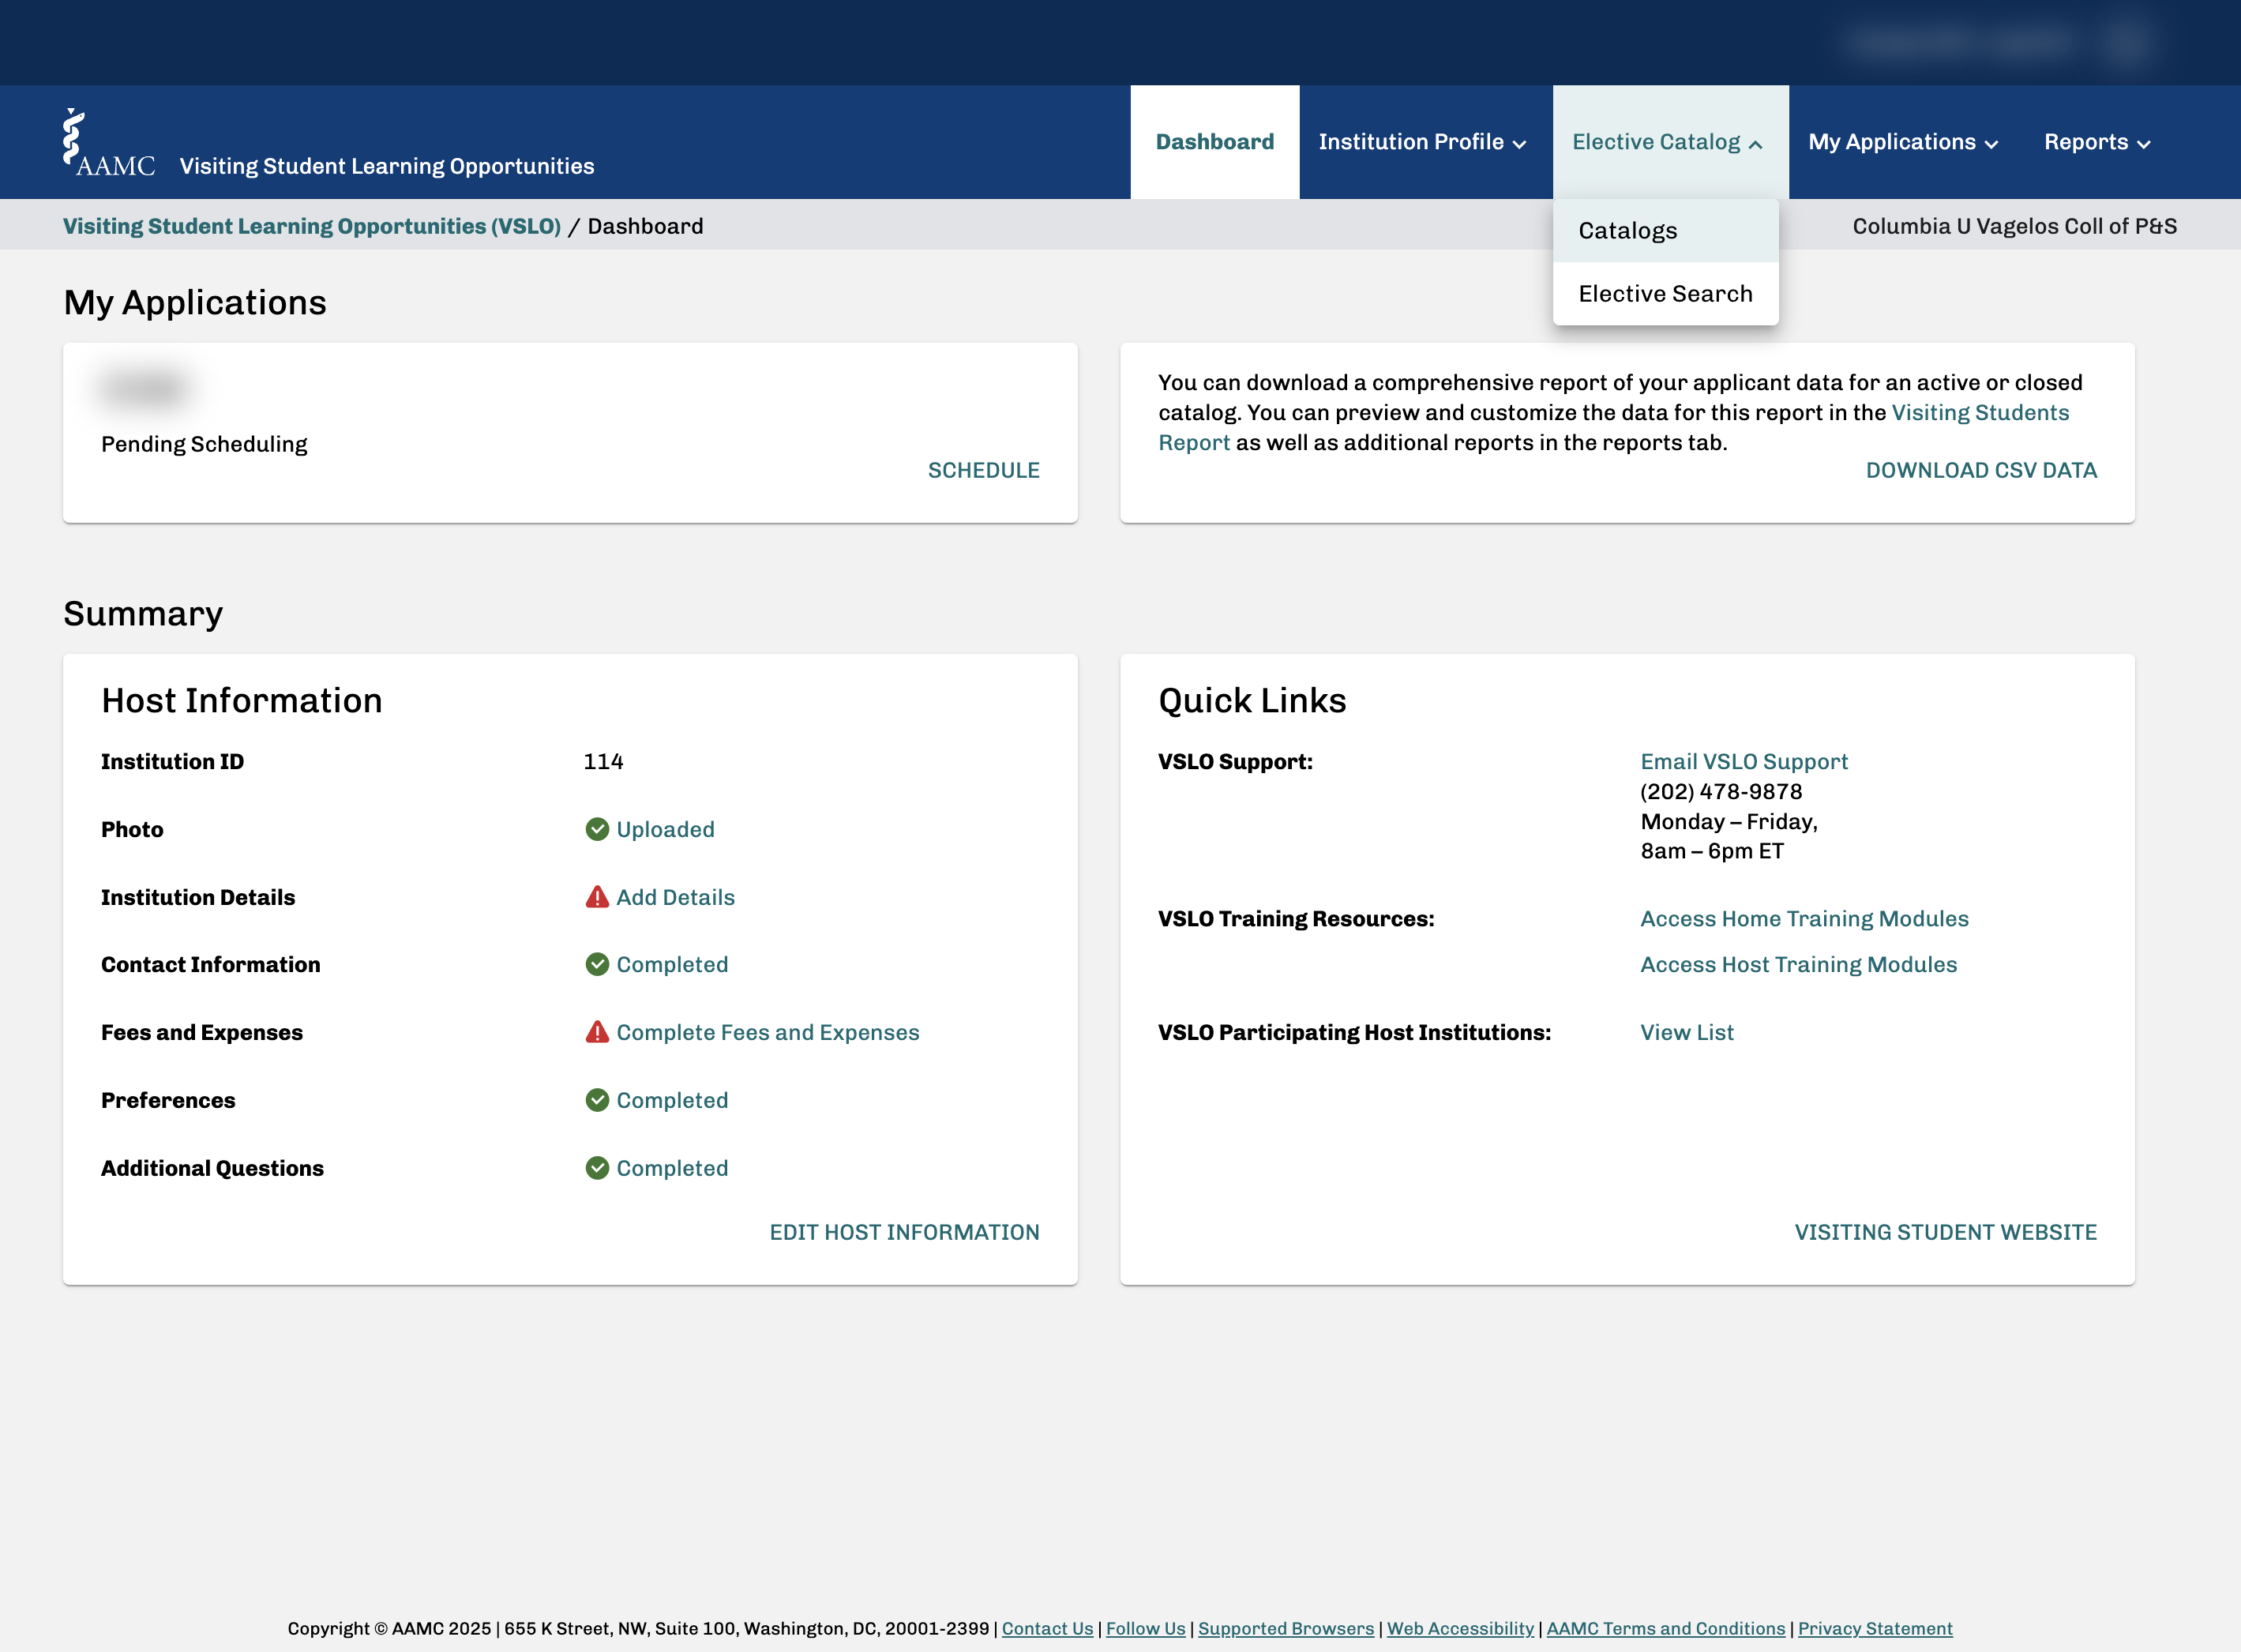Open the Reports dropdown menu
Image resolution: width=2241 pixels, height=1652 pixels.
pyautogui.click(x=2097, y=142)
